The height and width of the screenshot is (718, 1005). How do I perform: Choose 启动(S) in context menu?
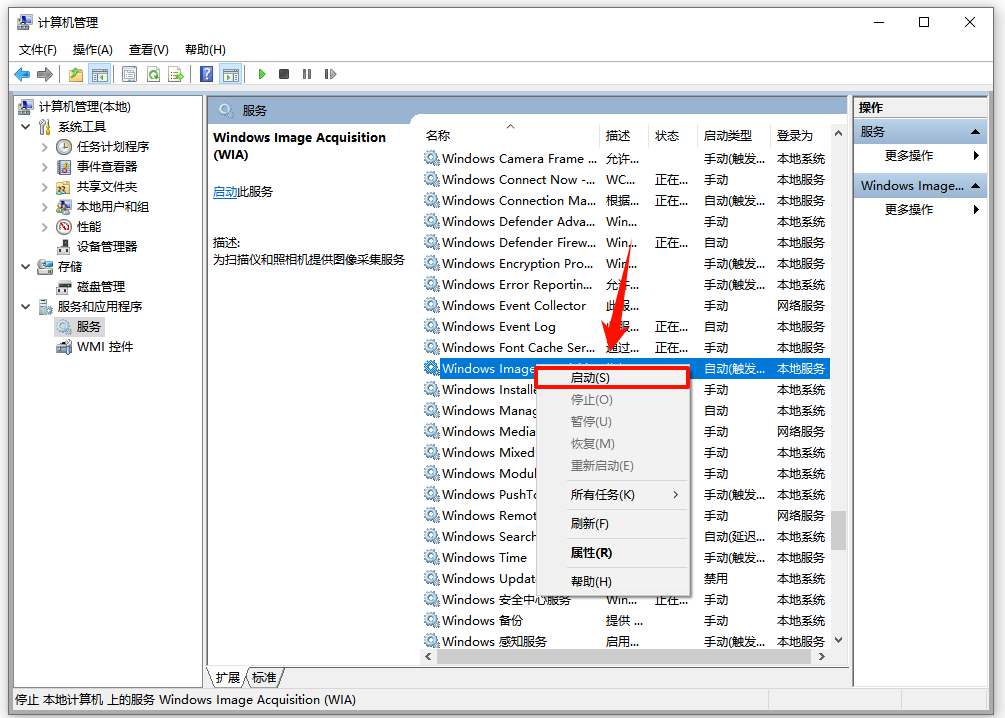612,378
